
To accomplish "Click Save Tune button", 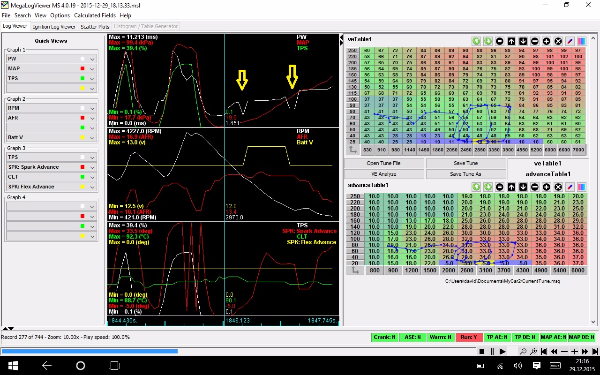I will click(466, 163).
